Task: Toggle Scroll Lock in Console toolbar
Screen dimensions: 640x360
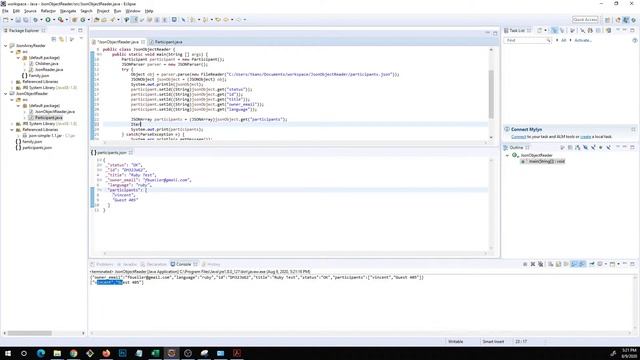Action: 558,264
